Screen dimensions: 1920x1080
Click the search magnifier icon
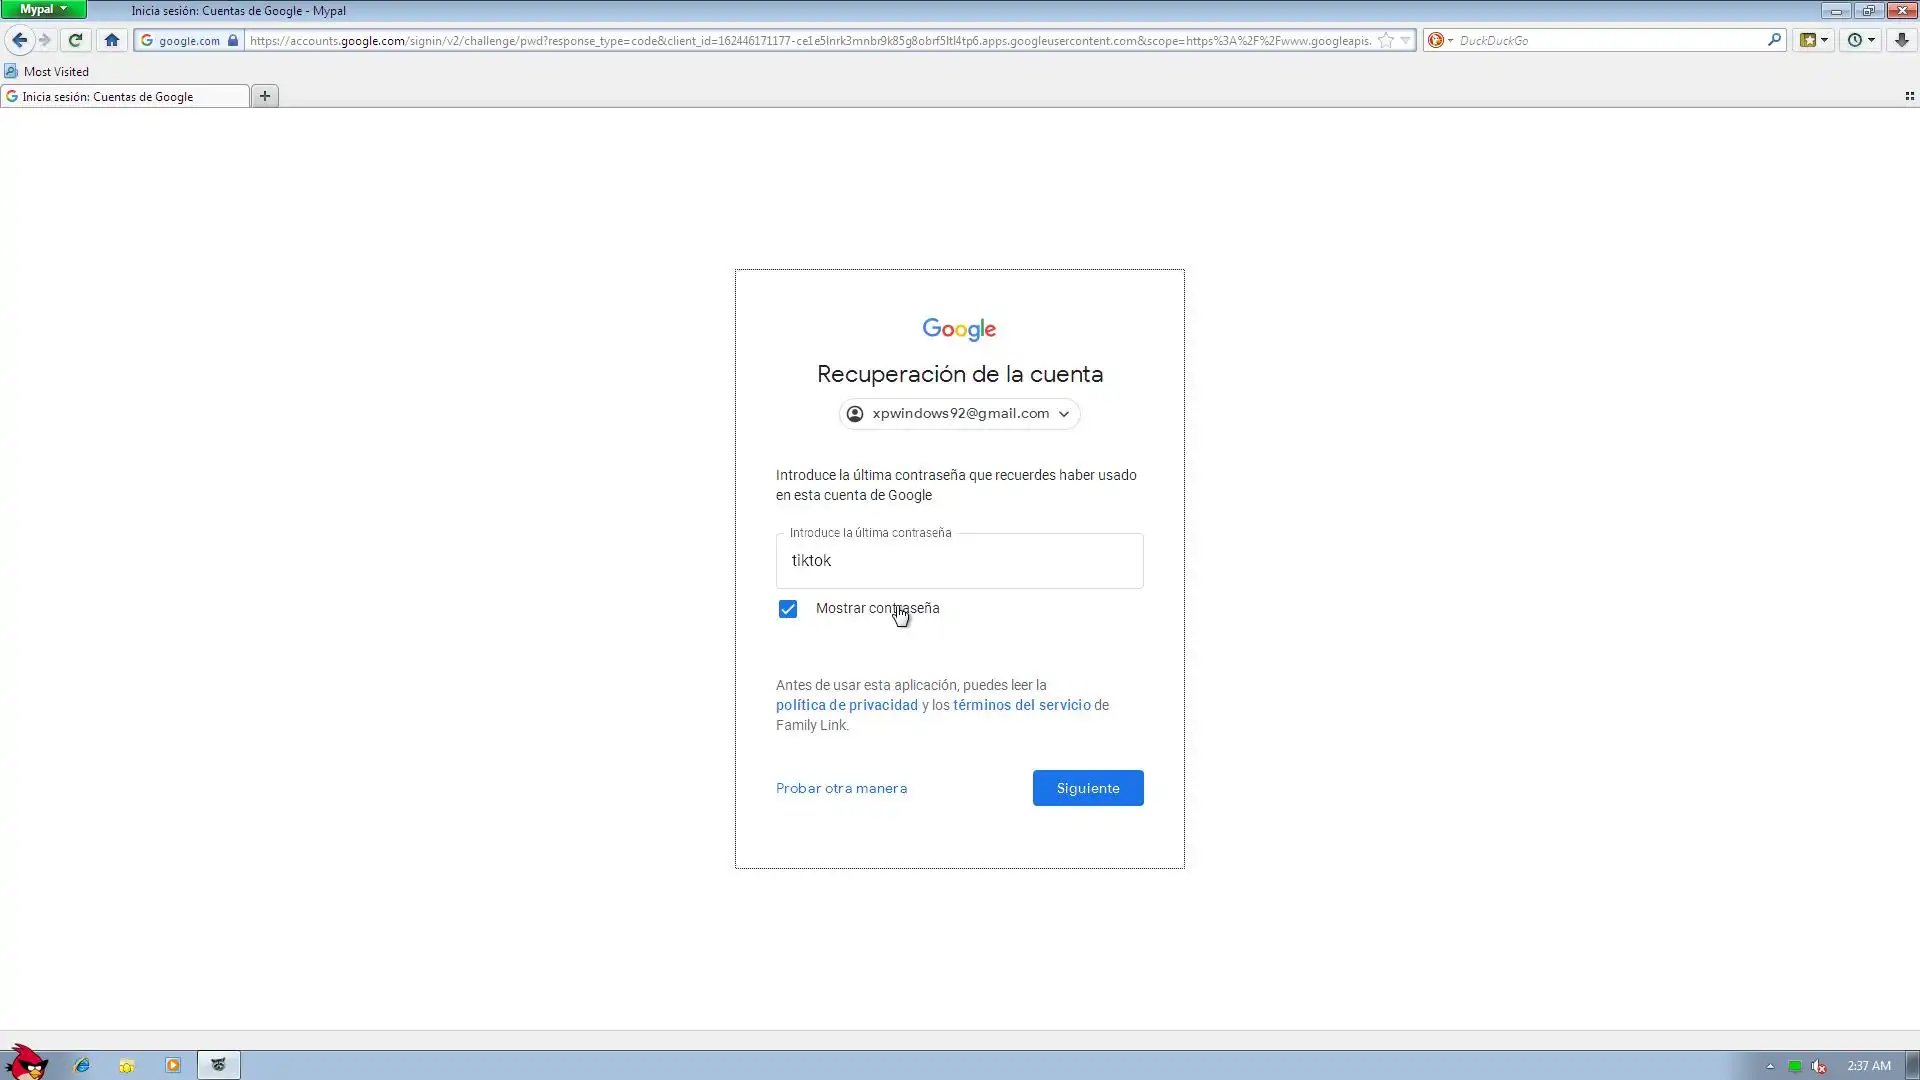point(1774,40)
